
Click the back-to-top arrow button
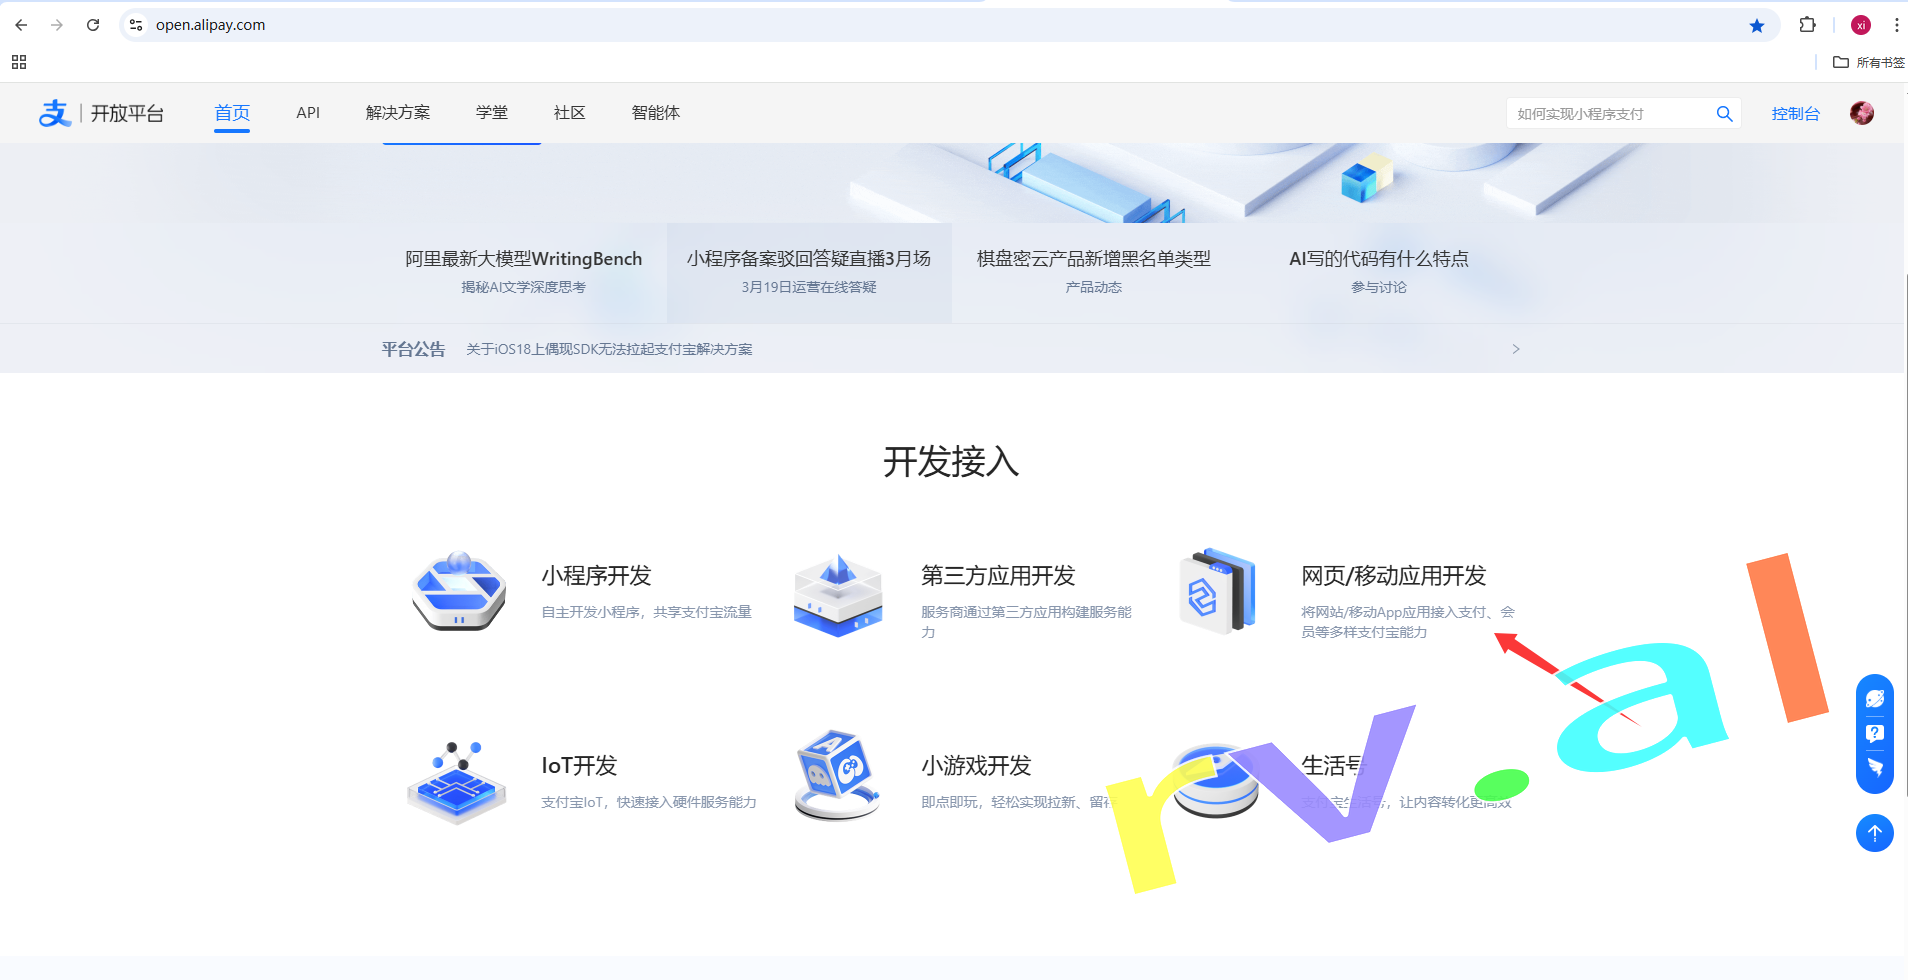[x=1875, y=833]
